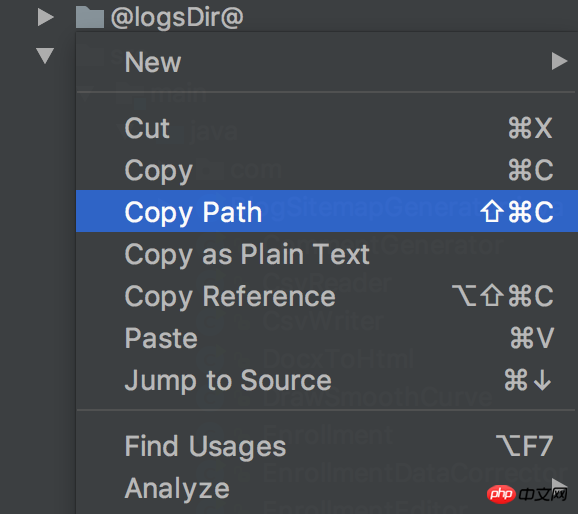Select the @logsDir@ folder label
578x514 pixels.
177,17
